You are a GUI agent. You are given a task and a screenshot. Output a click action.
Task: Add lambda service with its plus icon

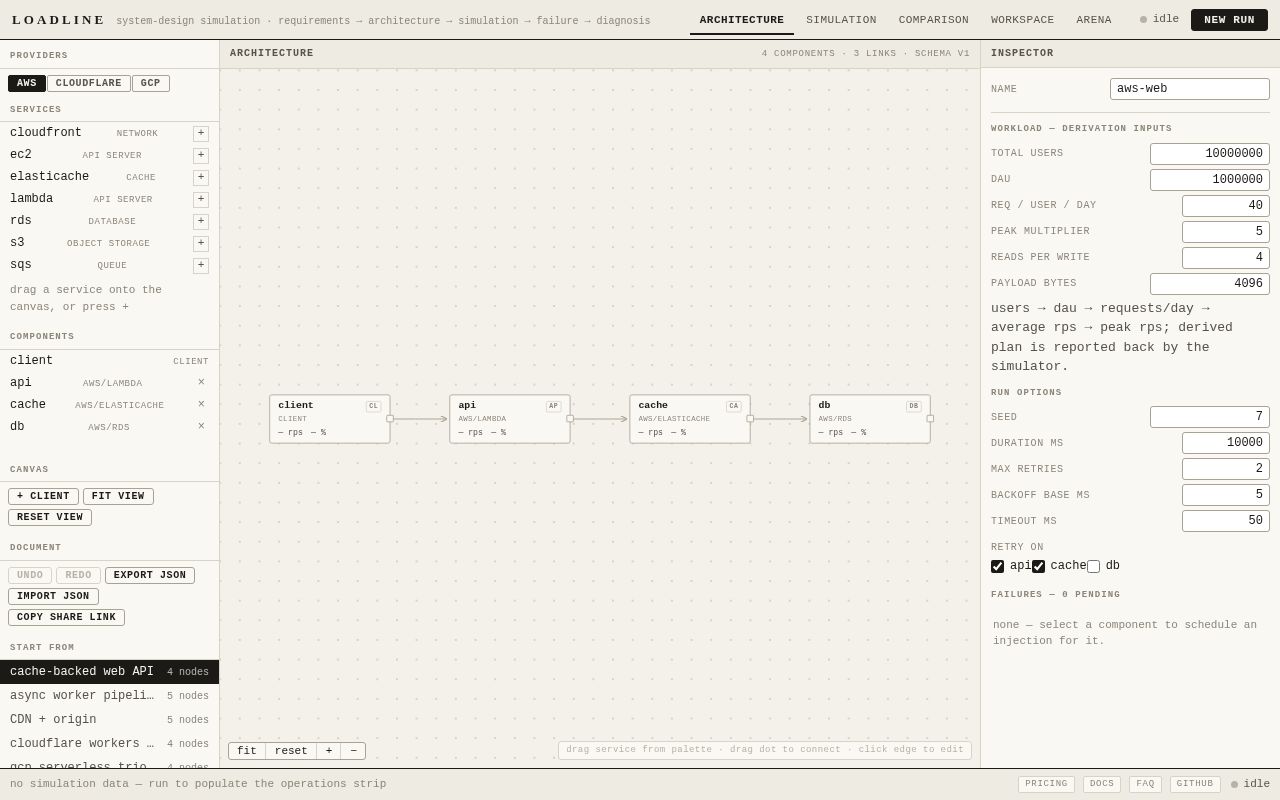click(201, 200)
